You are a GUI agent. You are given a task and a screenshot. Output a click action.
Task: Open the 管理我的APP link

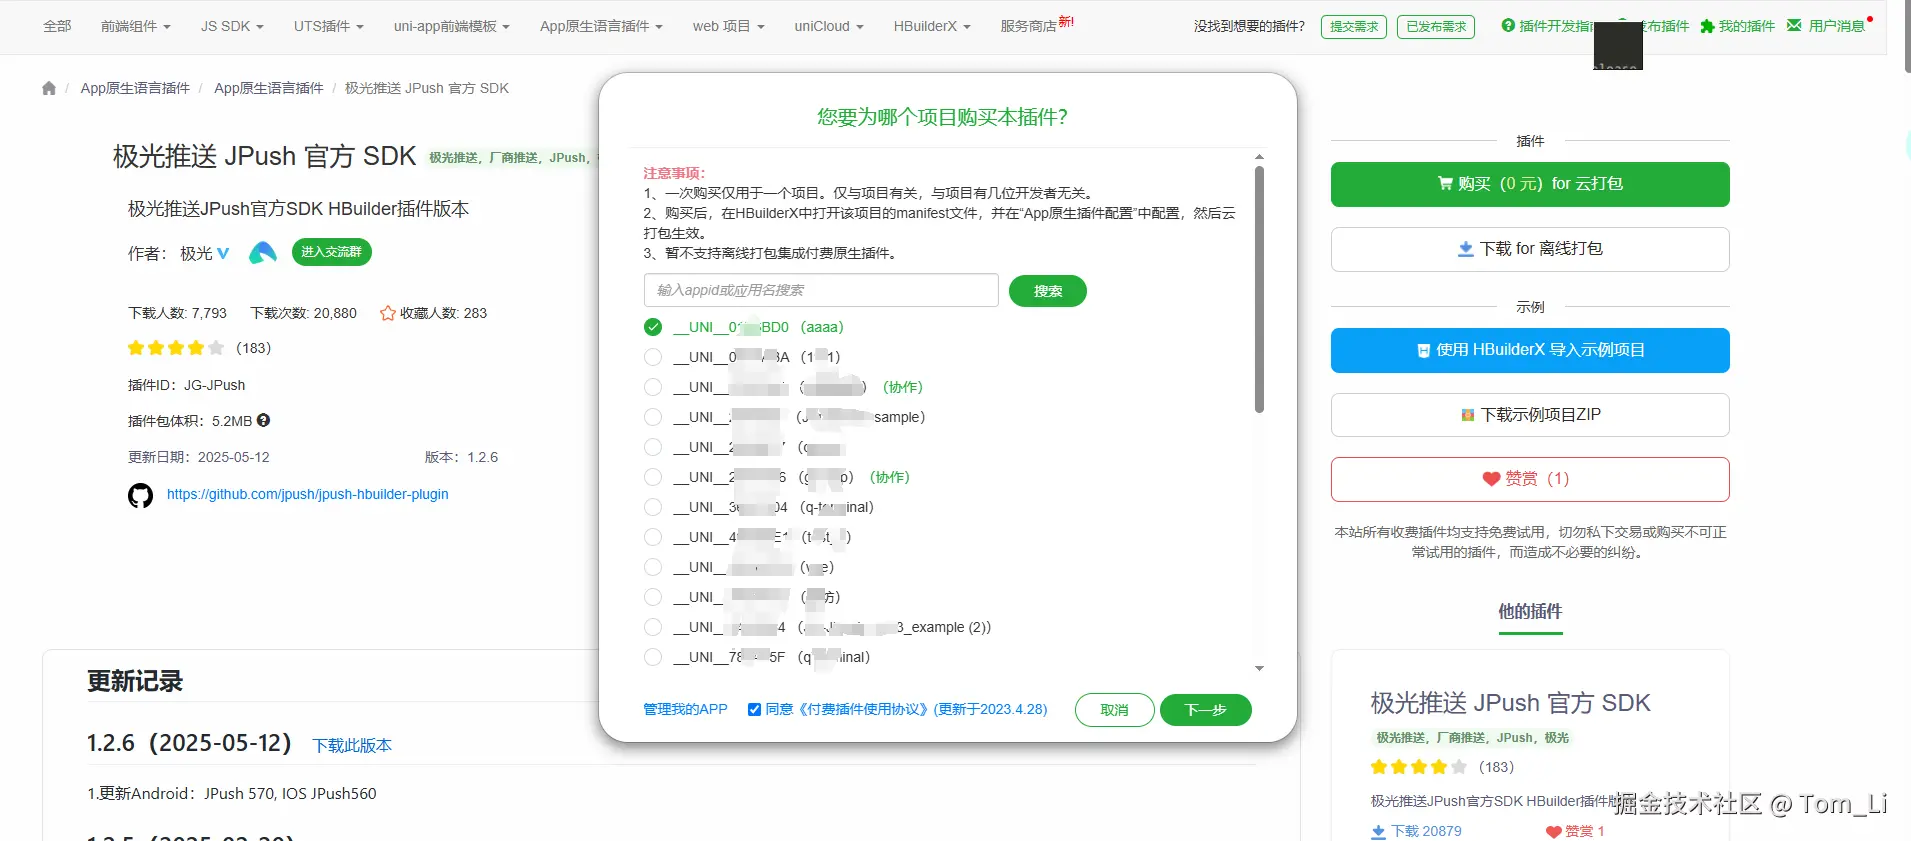(685, 709)
